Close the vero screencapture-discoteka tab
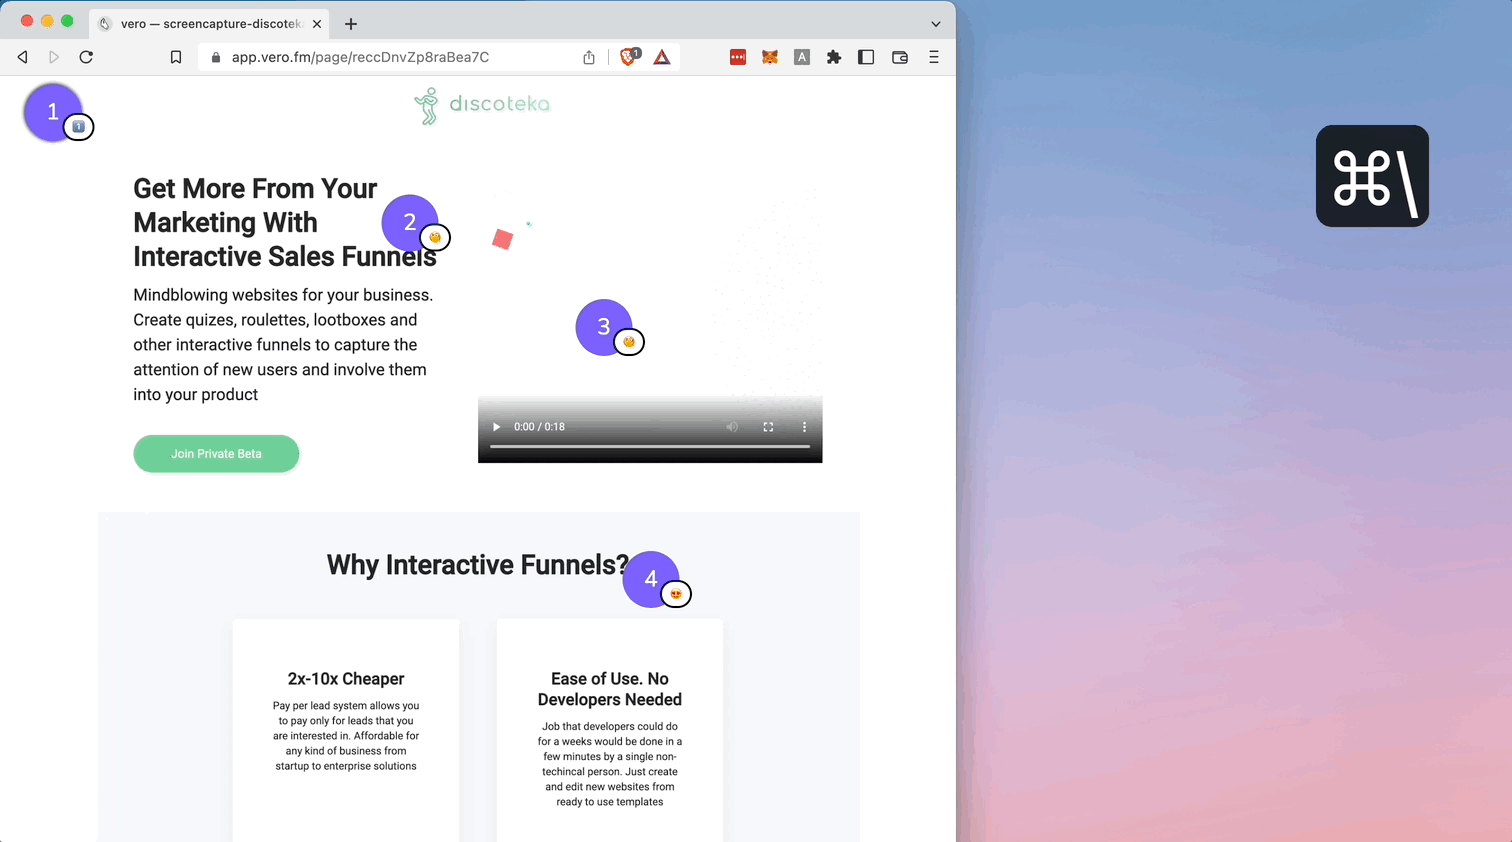This screenshot has width=1512, height=842. click(x=317, y=24)
